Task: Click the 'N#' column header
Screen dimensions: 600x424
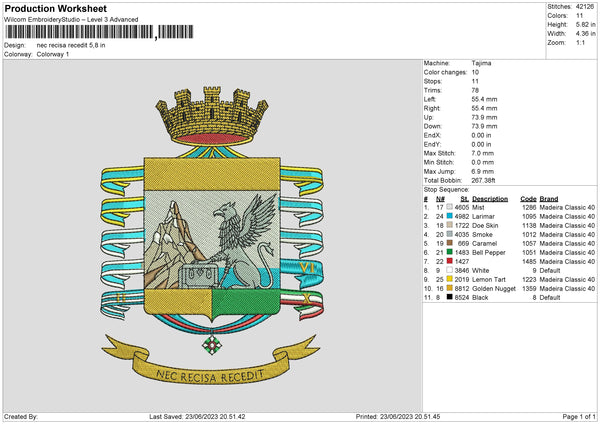Action: pyautogui.click(x=440, y=199)
